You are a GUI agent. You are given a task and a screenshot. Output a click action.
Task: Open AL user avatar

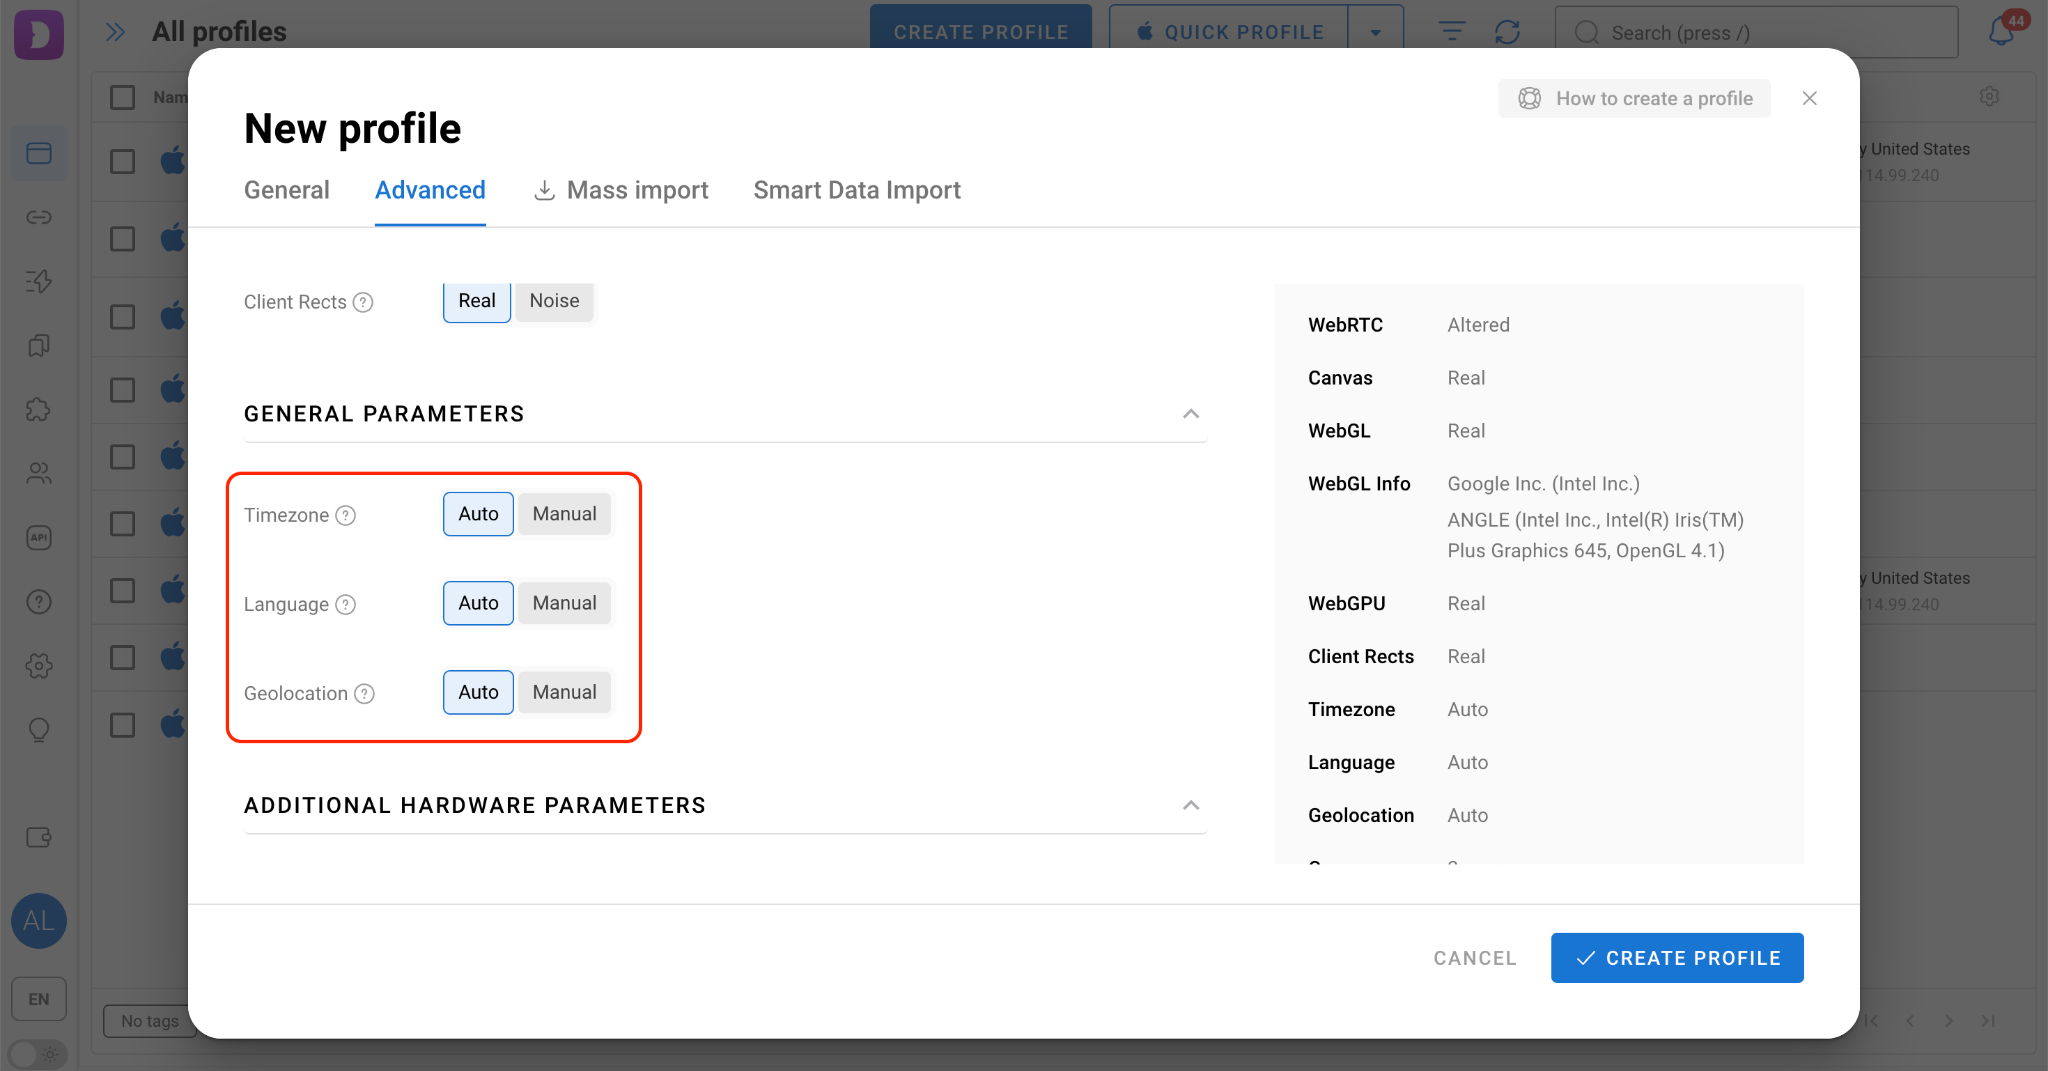click(x=39, y=920)
